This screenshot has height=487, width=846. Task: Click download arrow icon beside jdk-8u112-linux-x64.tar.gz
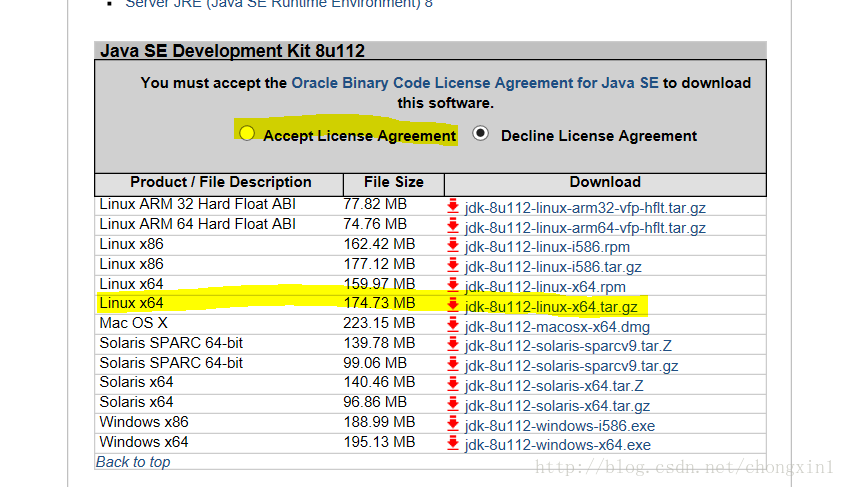point(453,305)
